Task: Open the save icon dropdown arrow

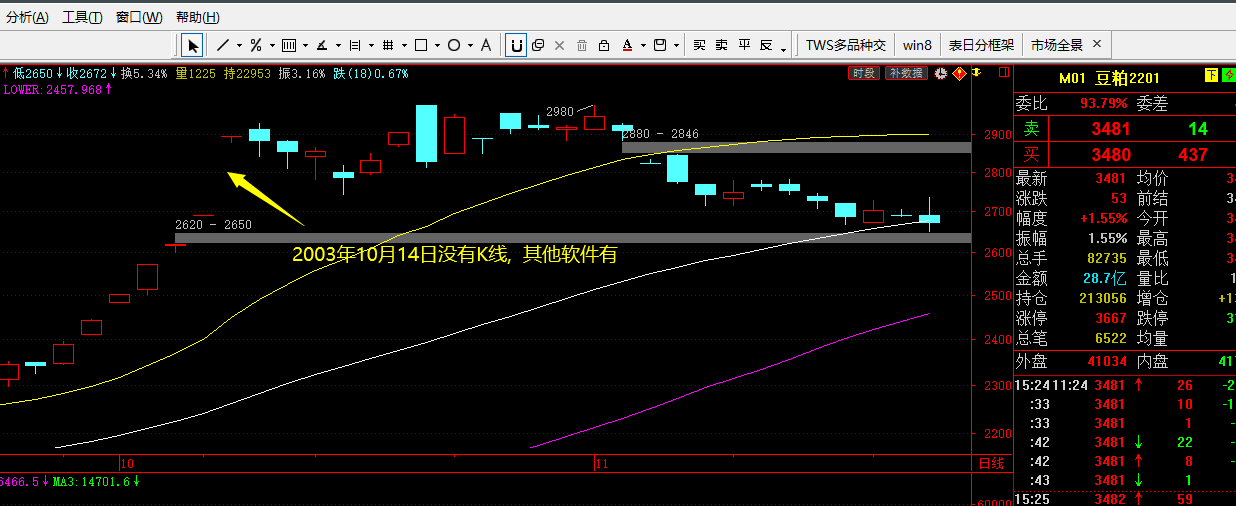Action: tap(677, 45)
